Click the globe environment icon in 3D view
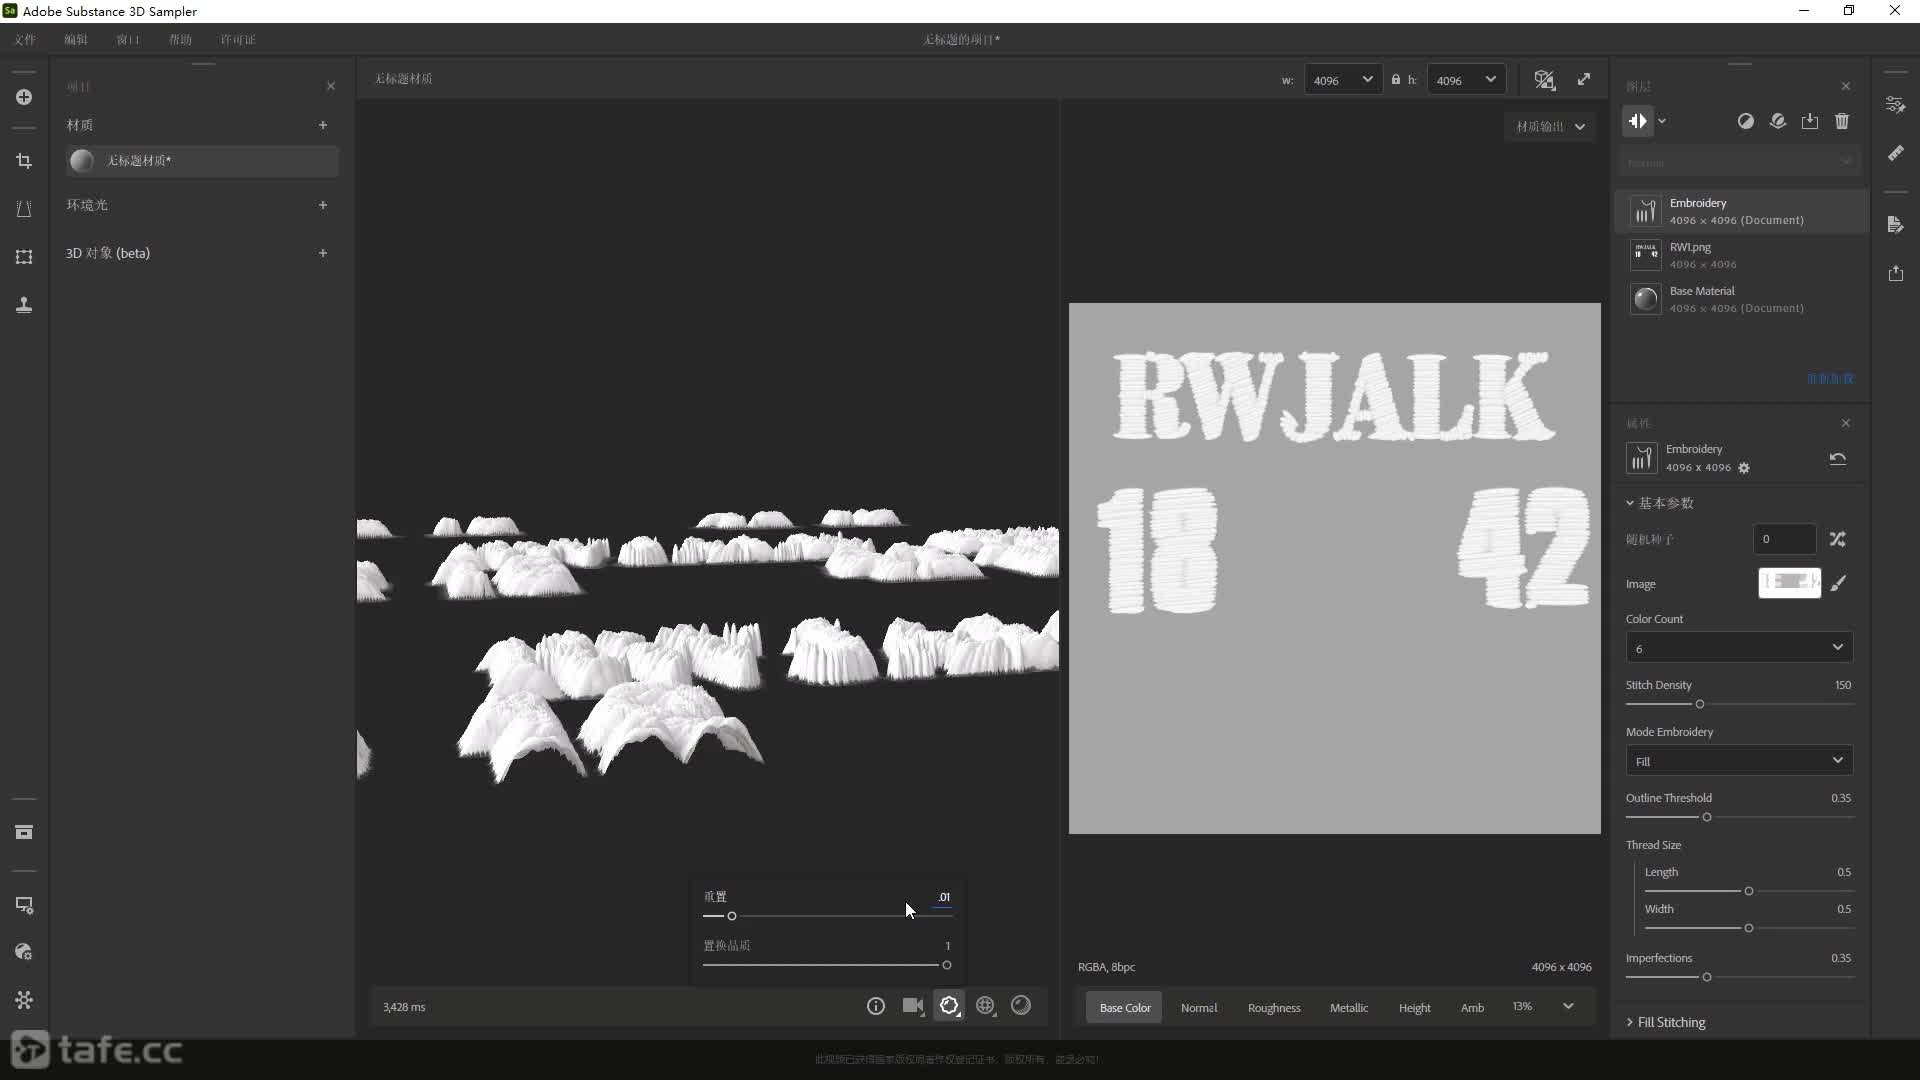Screen dimensions: 1920x1080 pos(986,1006)
